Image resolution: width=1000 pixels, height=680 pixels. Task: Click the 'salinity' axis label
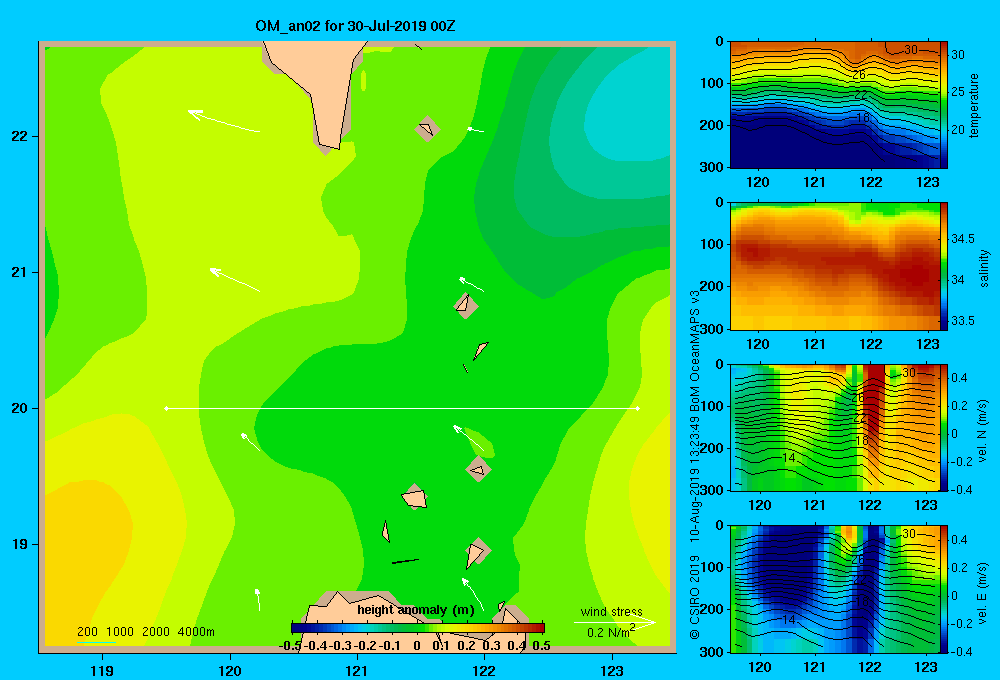(x=984, y=269)
